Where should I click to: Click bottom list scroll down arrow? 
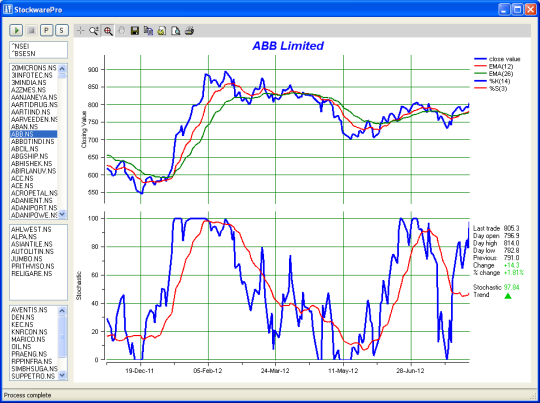(62, 375)
